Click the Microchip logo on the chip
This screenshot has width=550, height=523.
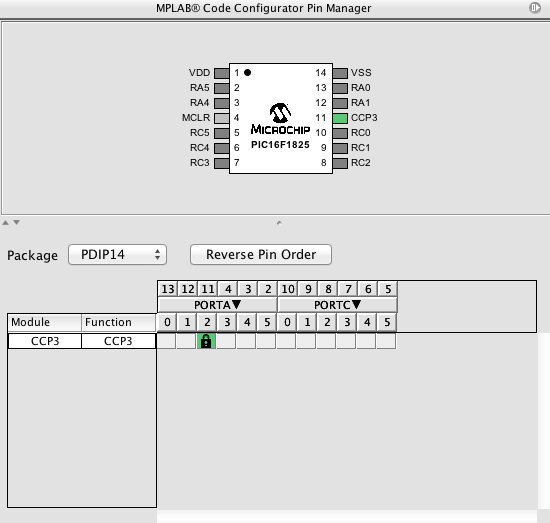[280, 119]
